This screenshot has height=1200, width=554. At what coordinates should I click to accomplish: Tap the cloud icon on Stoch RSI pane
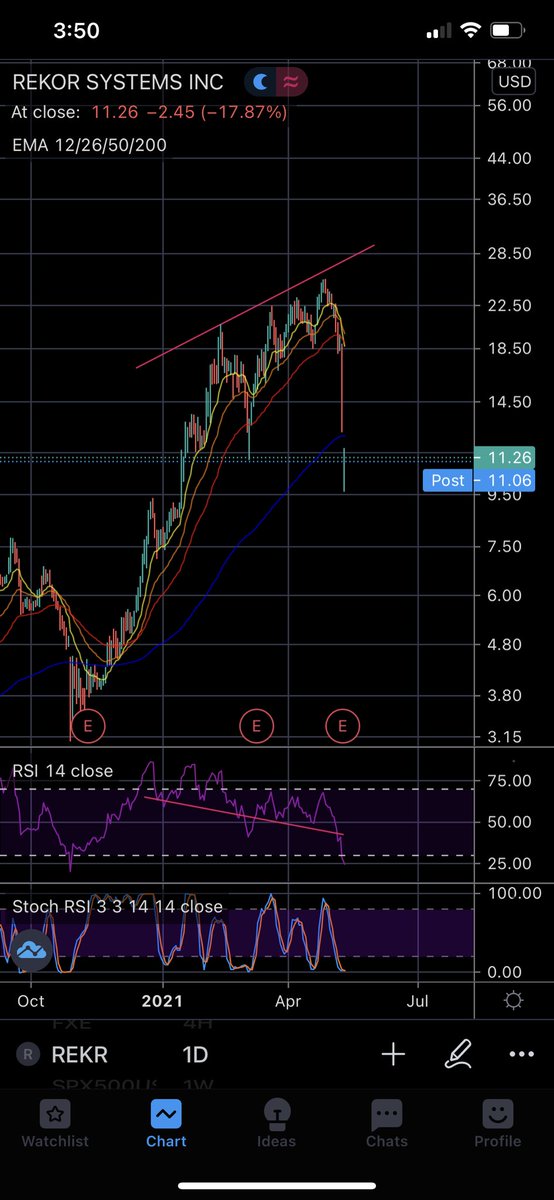click(31, 949)
